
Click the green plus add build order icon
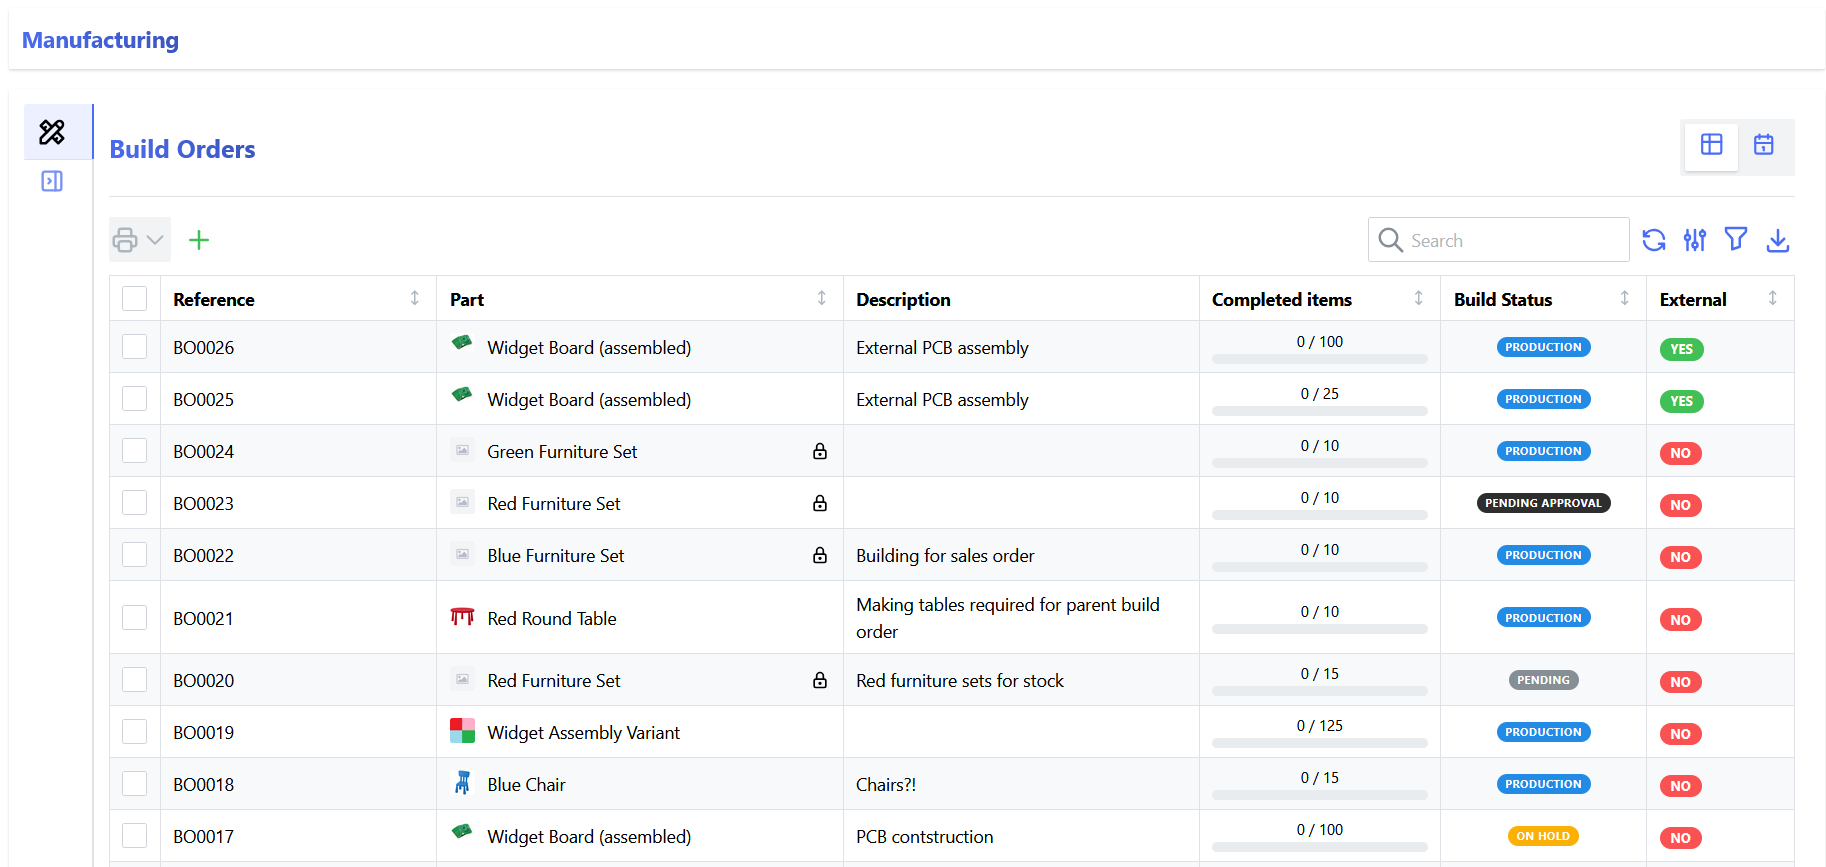point(199,240)
